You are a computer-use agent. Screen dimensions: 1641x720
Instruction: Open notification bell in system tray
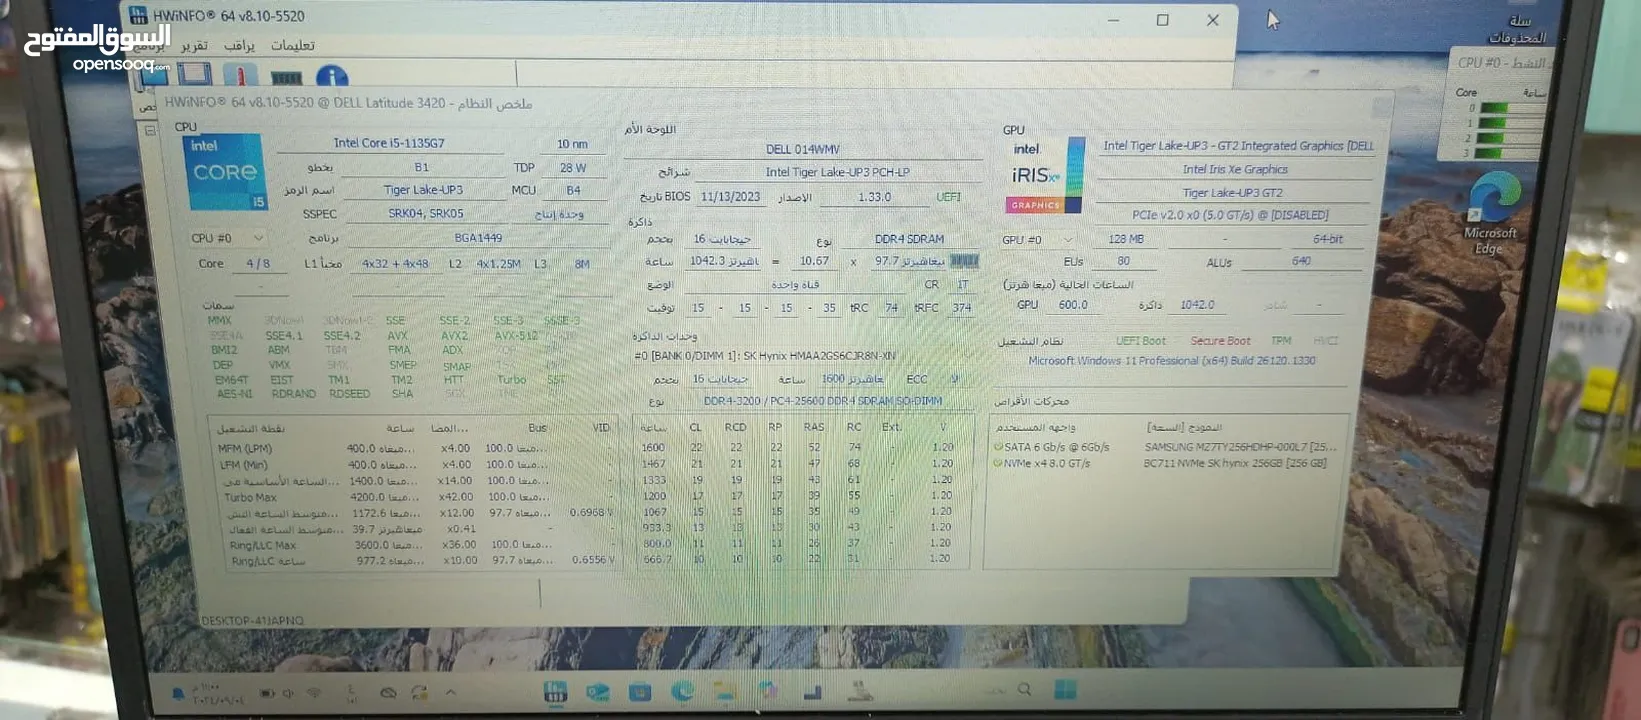tap(177, 692)
